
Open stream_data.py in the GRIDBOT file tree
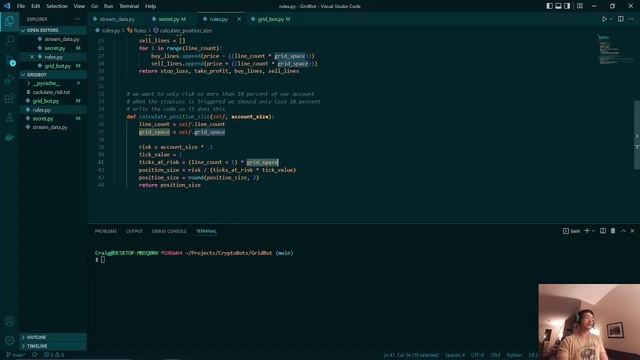click(x=53, y=127)
